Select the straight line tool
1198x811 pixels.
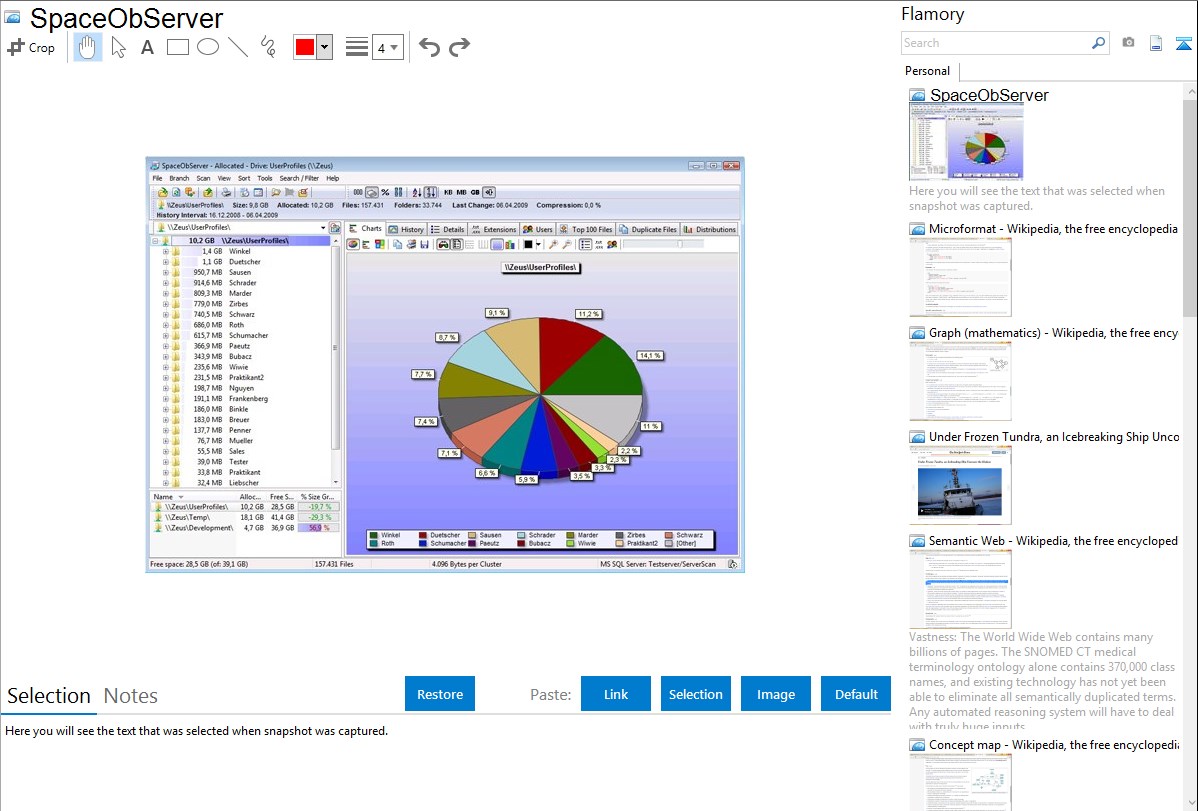[238, 47]
